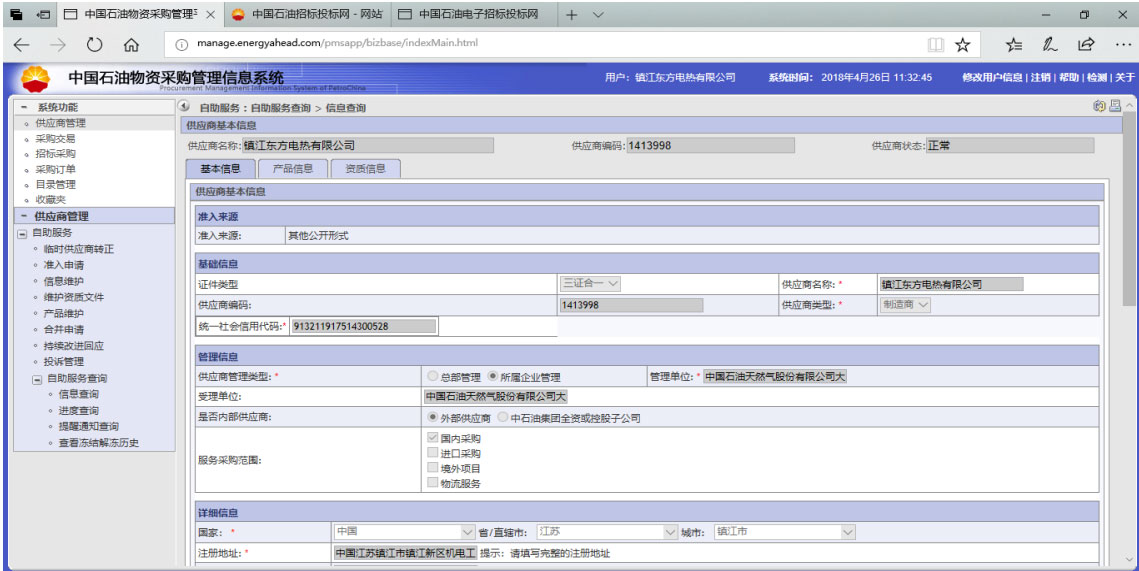Viewport: 1139px width, 571px height.
Task: Open the reading view book icon
Action: tap(935, 44)
